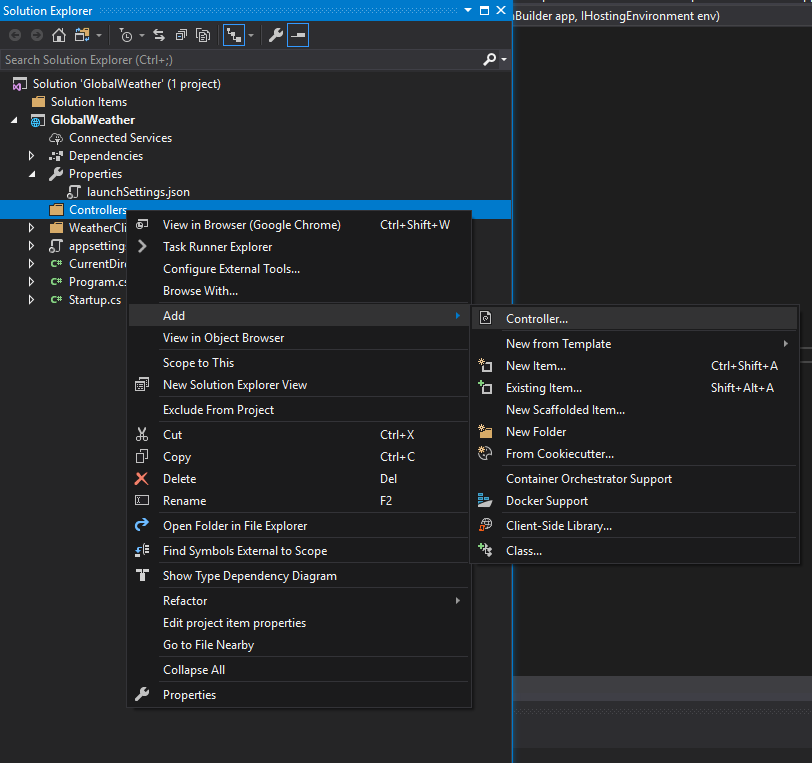The image size is (812, 763).
Task: Open the Window Position dropdown in the title bar
Action: 468,10
